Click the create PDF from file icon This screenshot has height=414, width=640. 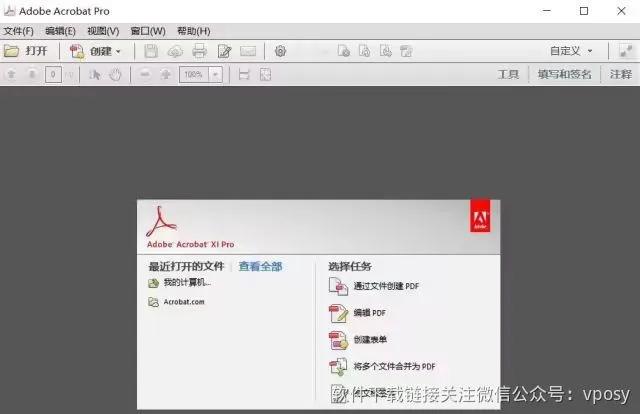[x=338, y=286]
